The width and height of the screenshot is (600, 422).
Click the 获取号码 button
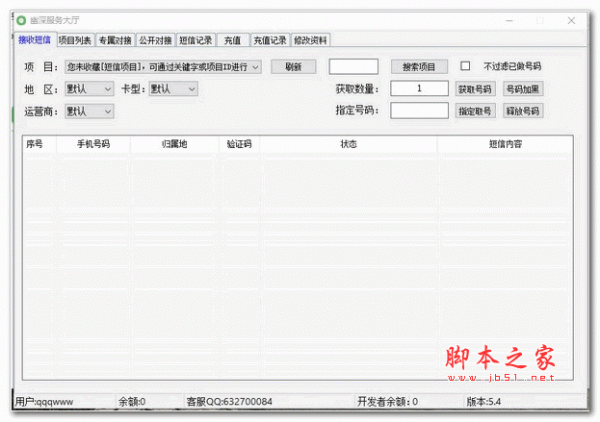[x=475, y=89]
